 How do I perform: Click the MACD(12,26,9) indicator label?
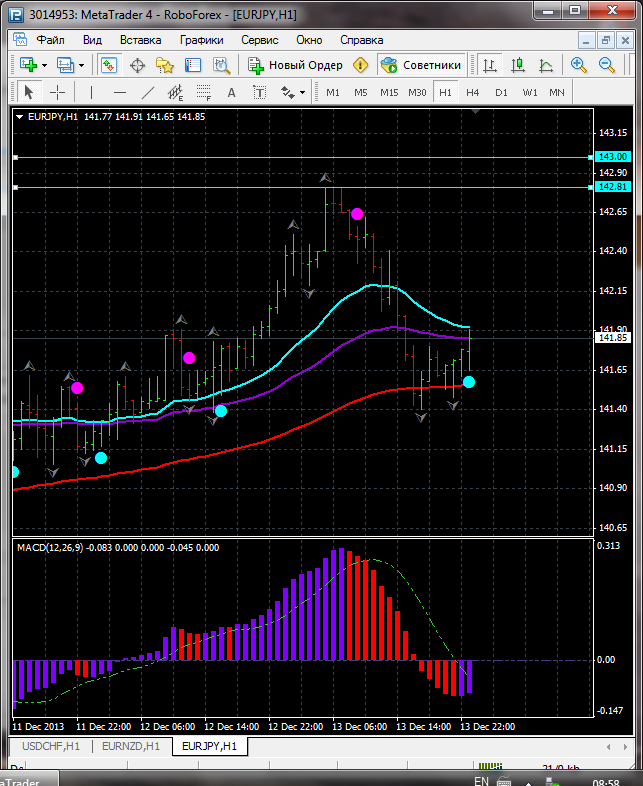50,547
